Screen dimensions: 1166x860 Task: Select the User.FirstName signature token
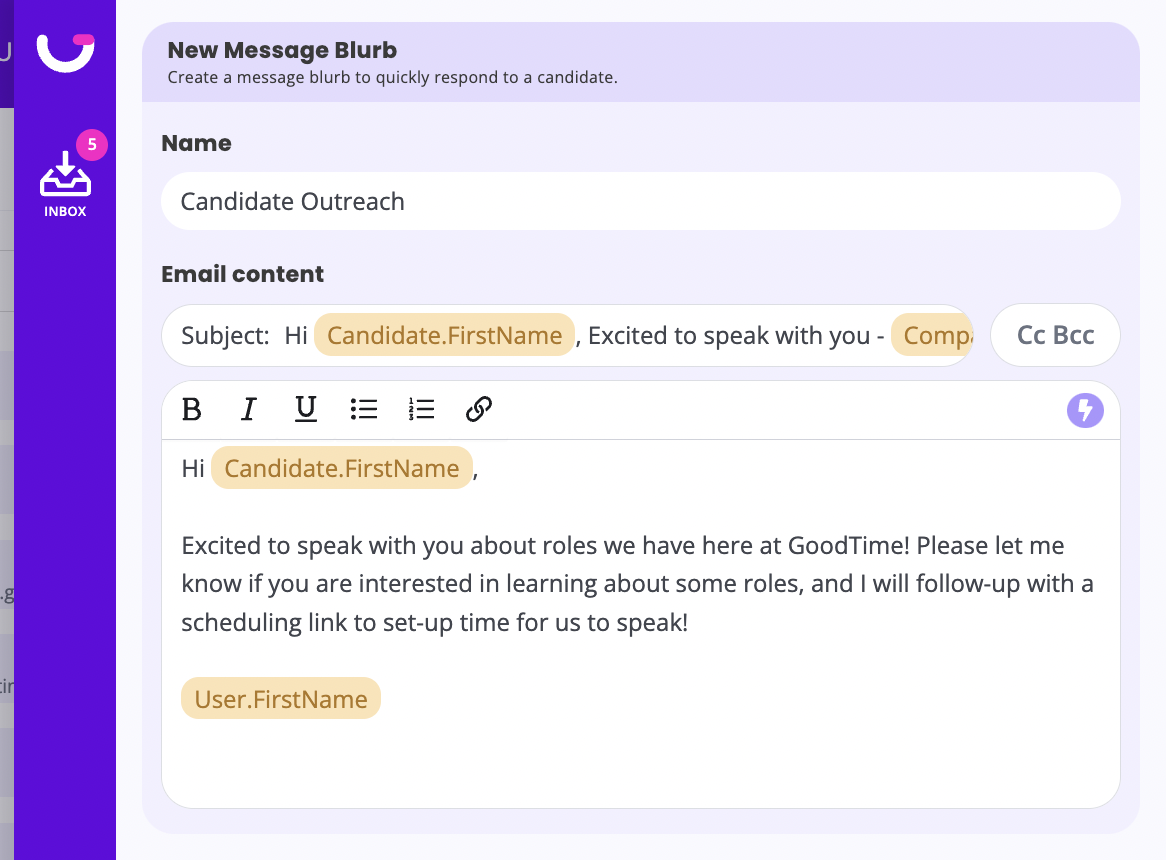click(x=281, y=699)
